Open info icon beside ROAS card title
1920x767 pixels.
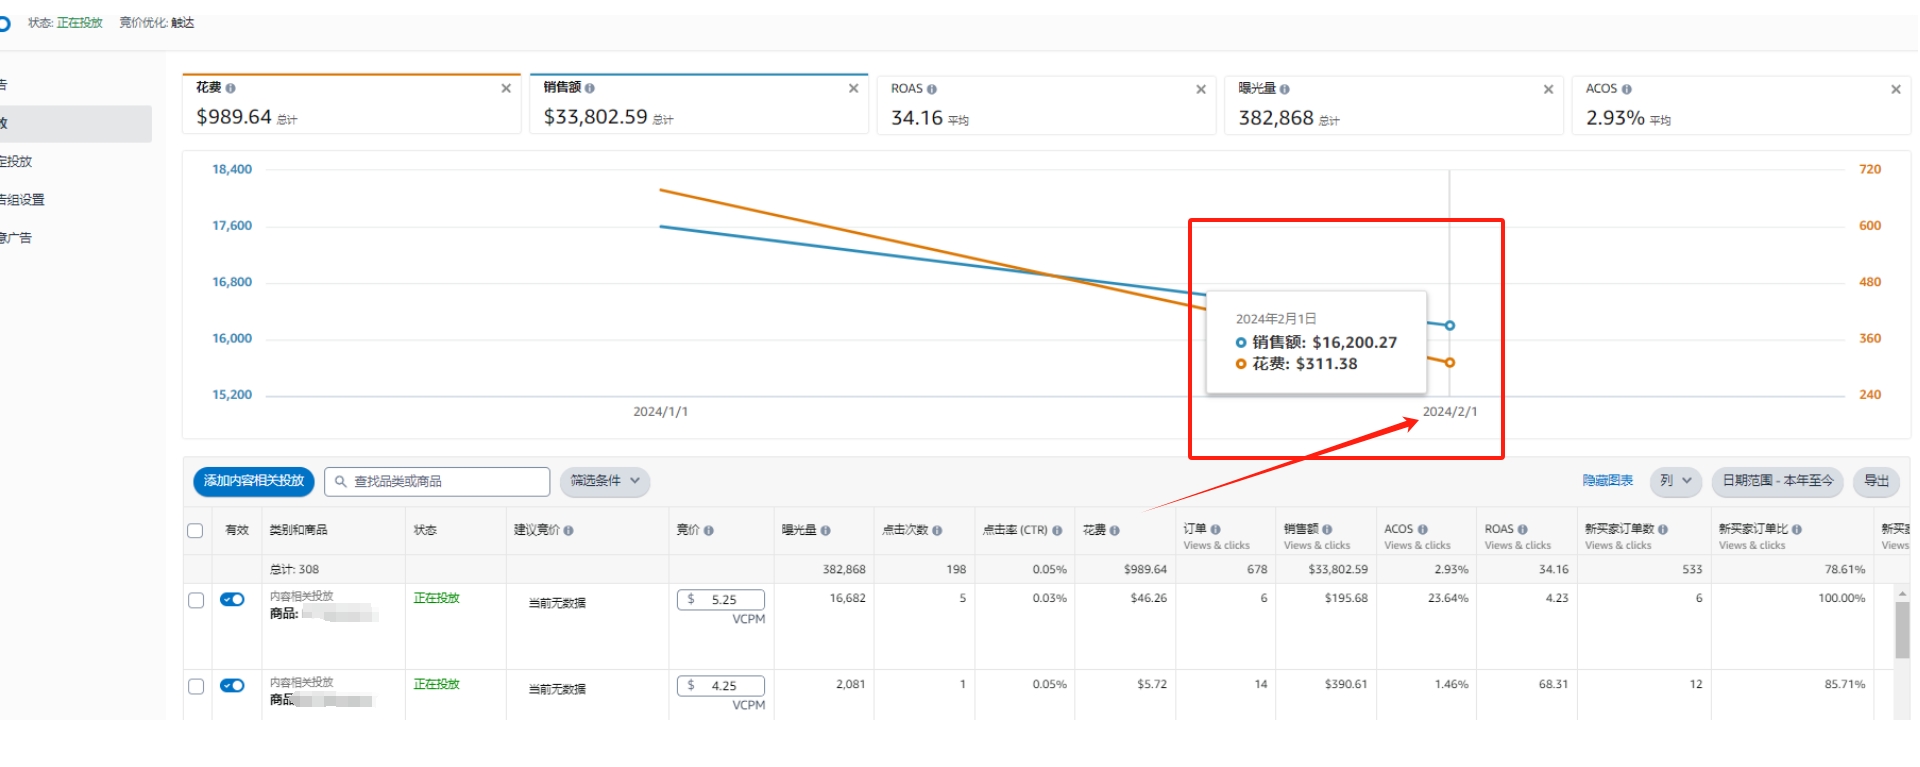coord(932,89)
